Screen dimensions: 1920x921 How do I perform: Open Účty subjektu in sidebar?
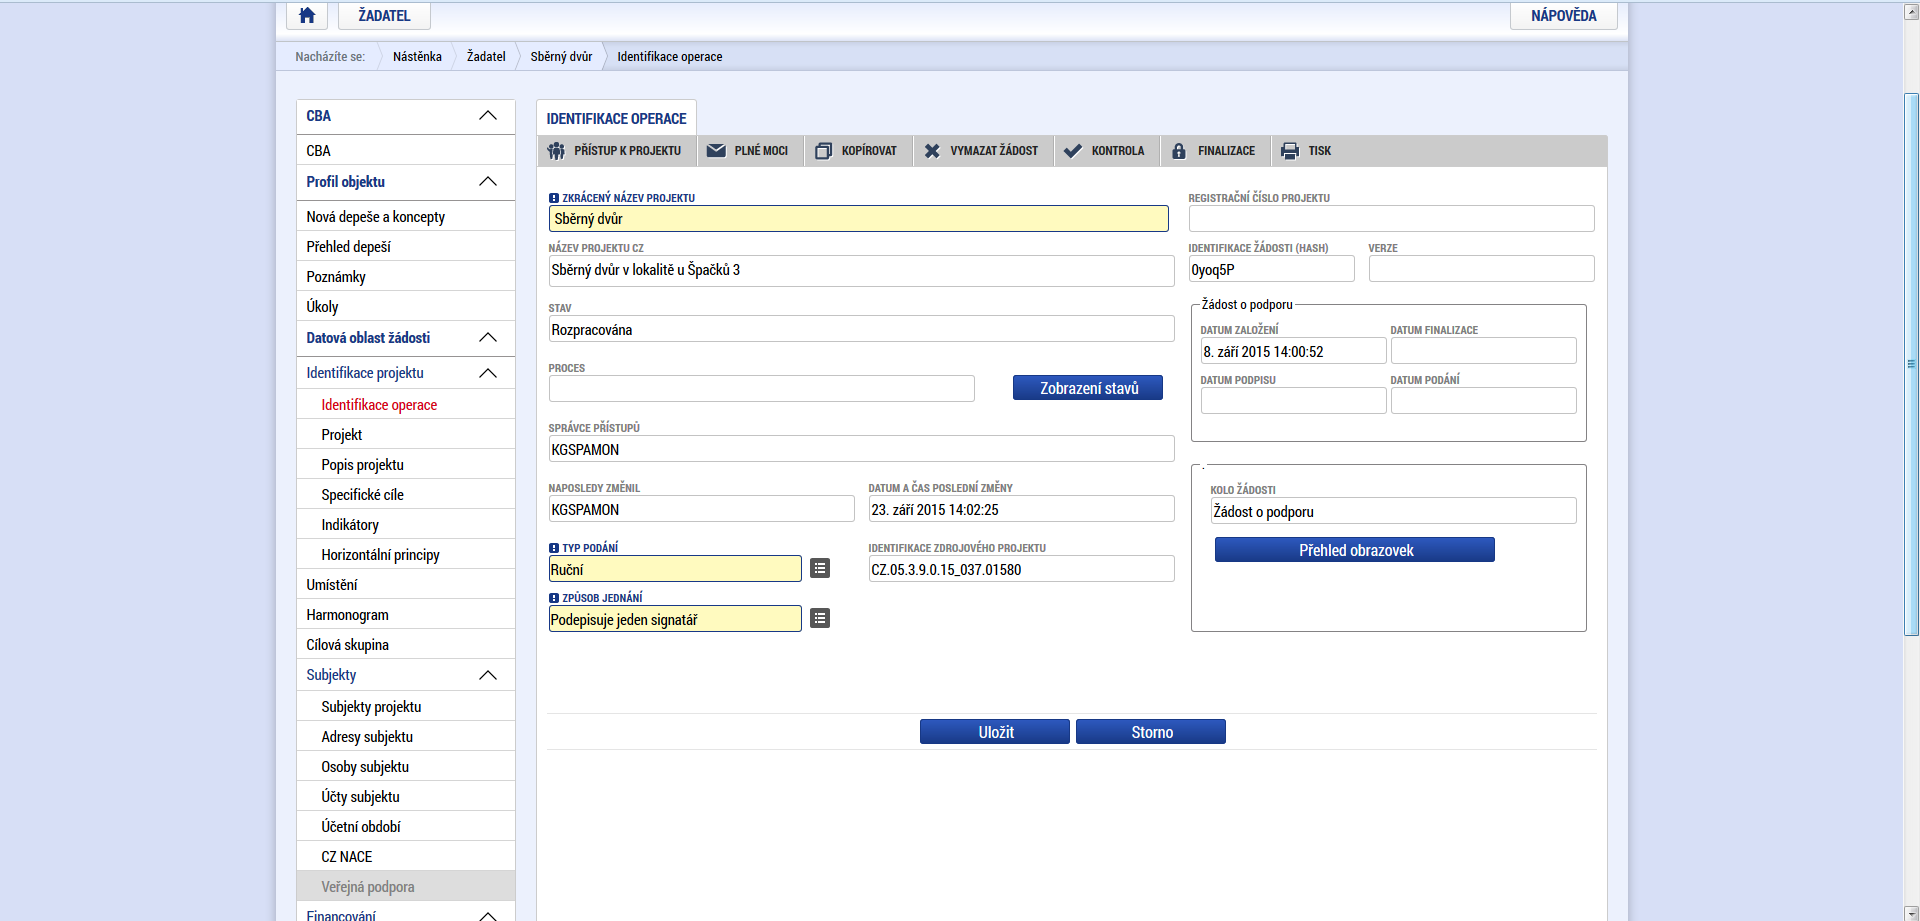(x=406, y=797)
